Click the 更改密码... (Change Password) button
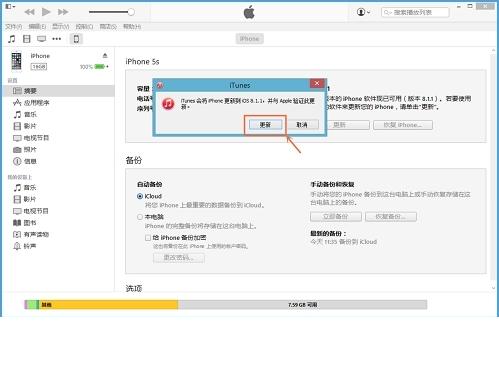 point(179,258)
